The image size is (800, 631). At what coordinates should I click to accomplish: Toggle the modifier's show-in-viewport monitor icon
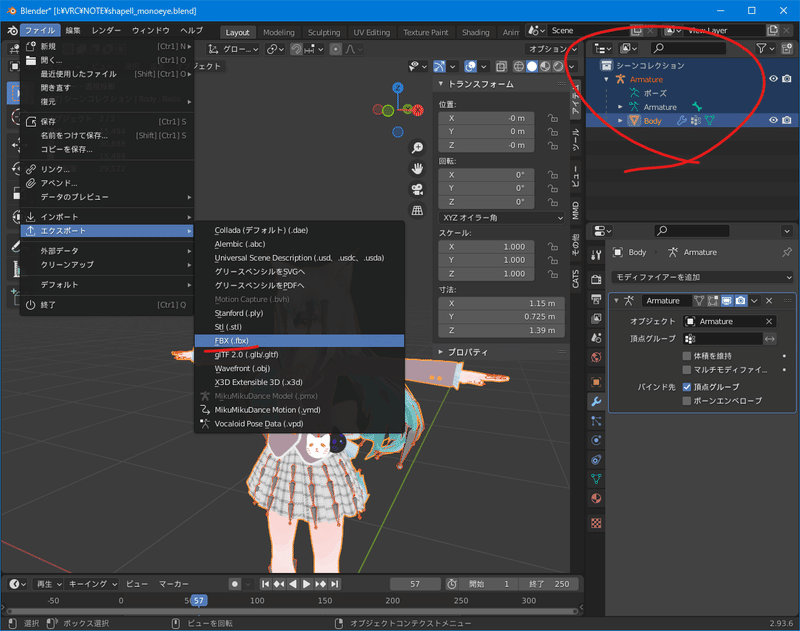[727, 300]
